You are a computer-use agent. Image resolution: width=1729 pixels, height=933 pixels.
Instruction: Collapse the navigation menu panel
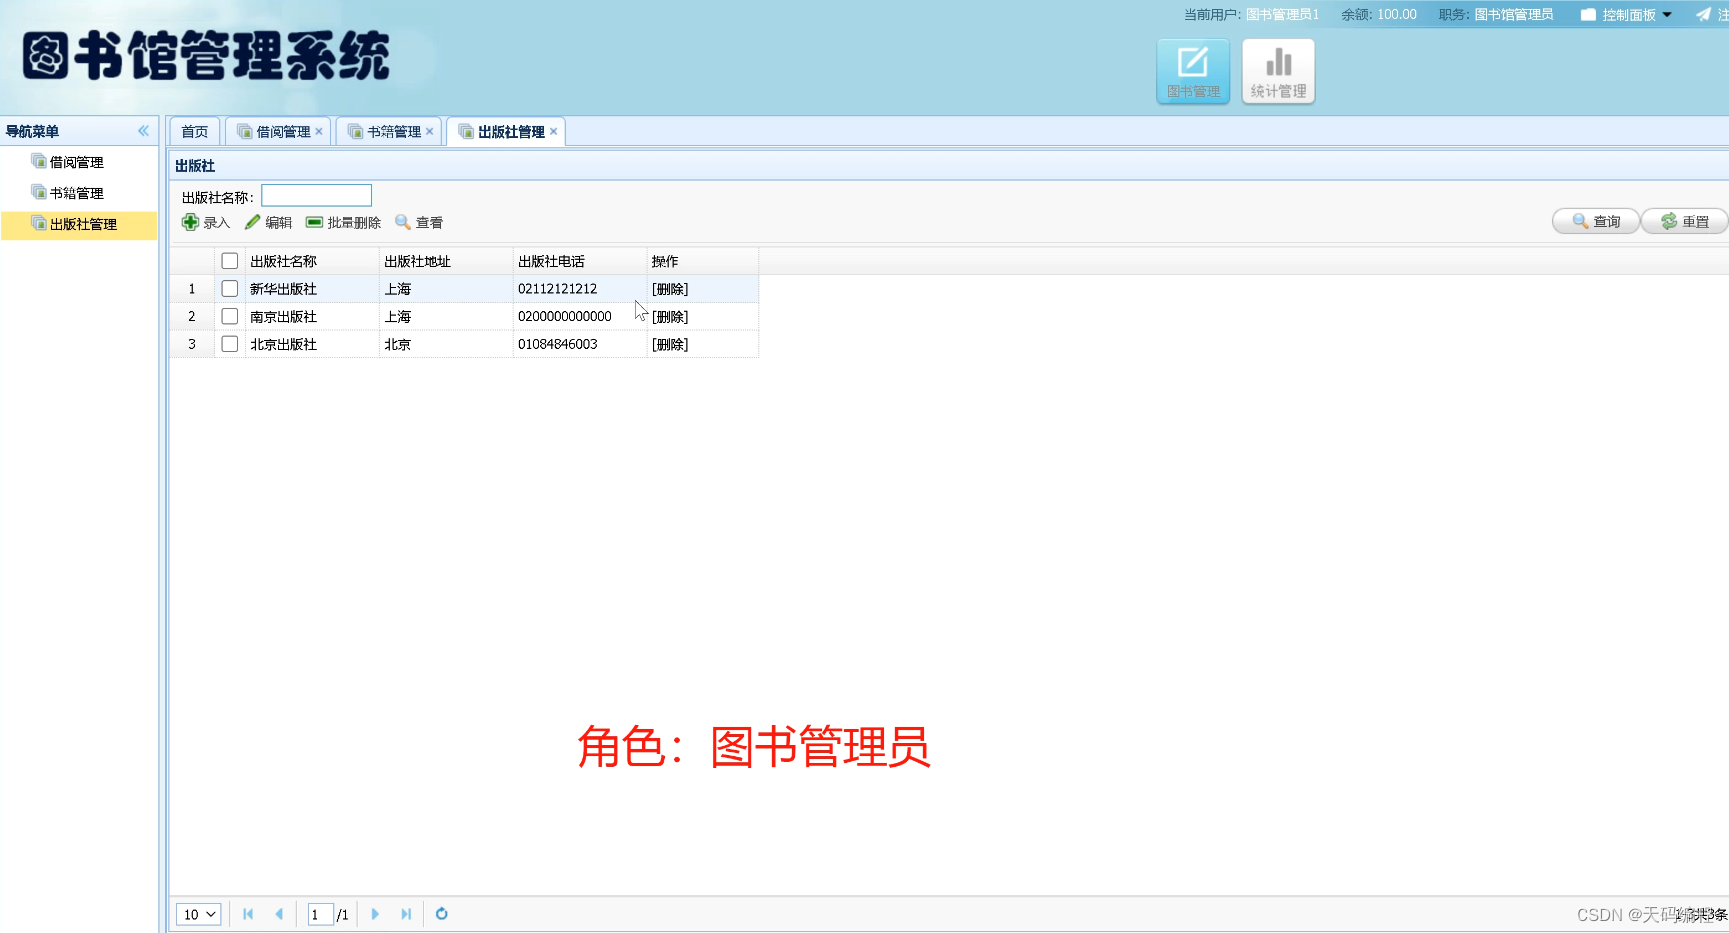143,131
